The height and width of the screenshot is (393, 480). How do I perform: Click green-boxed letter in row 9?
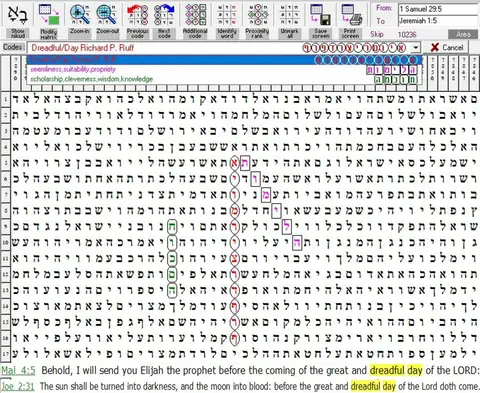[172, 227]
